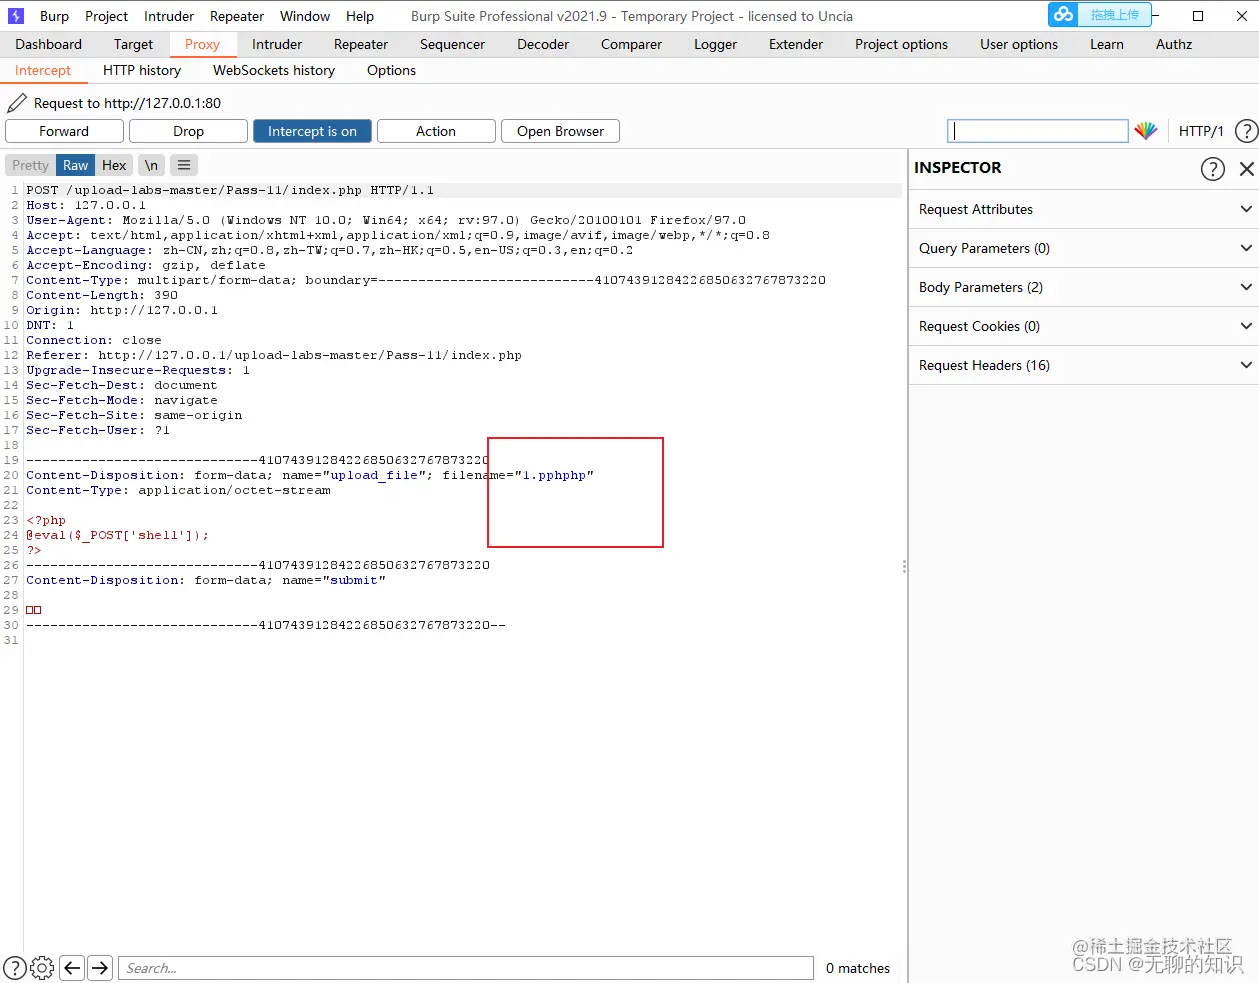
Task: Expand the Body Parameters (2) section
Action: [x=1084, y=287]
